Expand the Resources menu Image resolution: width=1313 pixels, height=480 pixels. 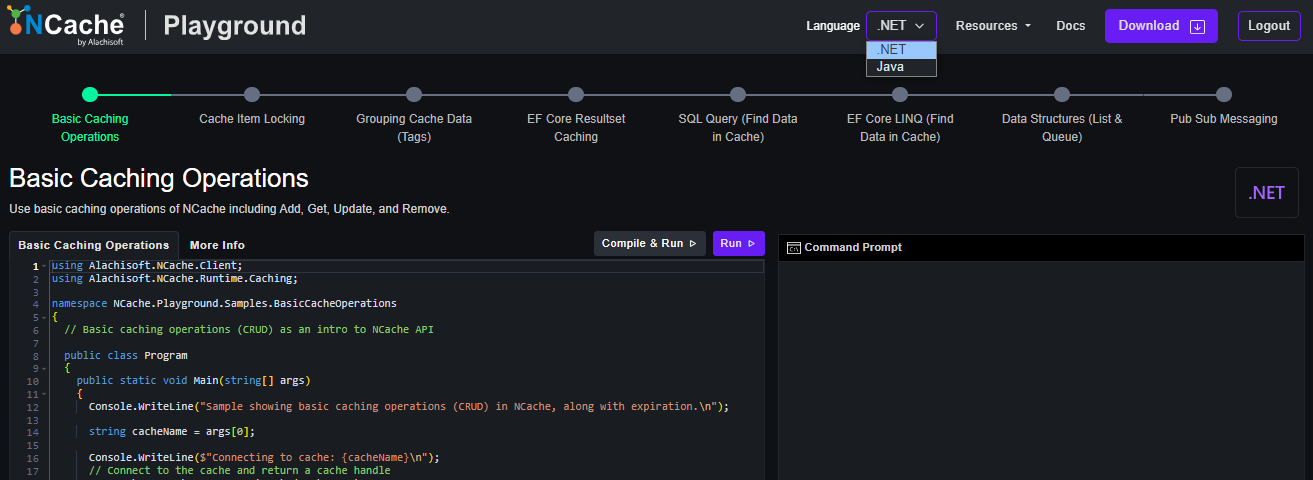(993, 26)
